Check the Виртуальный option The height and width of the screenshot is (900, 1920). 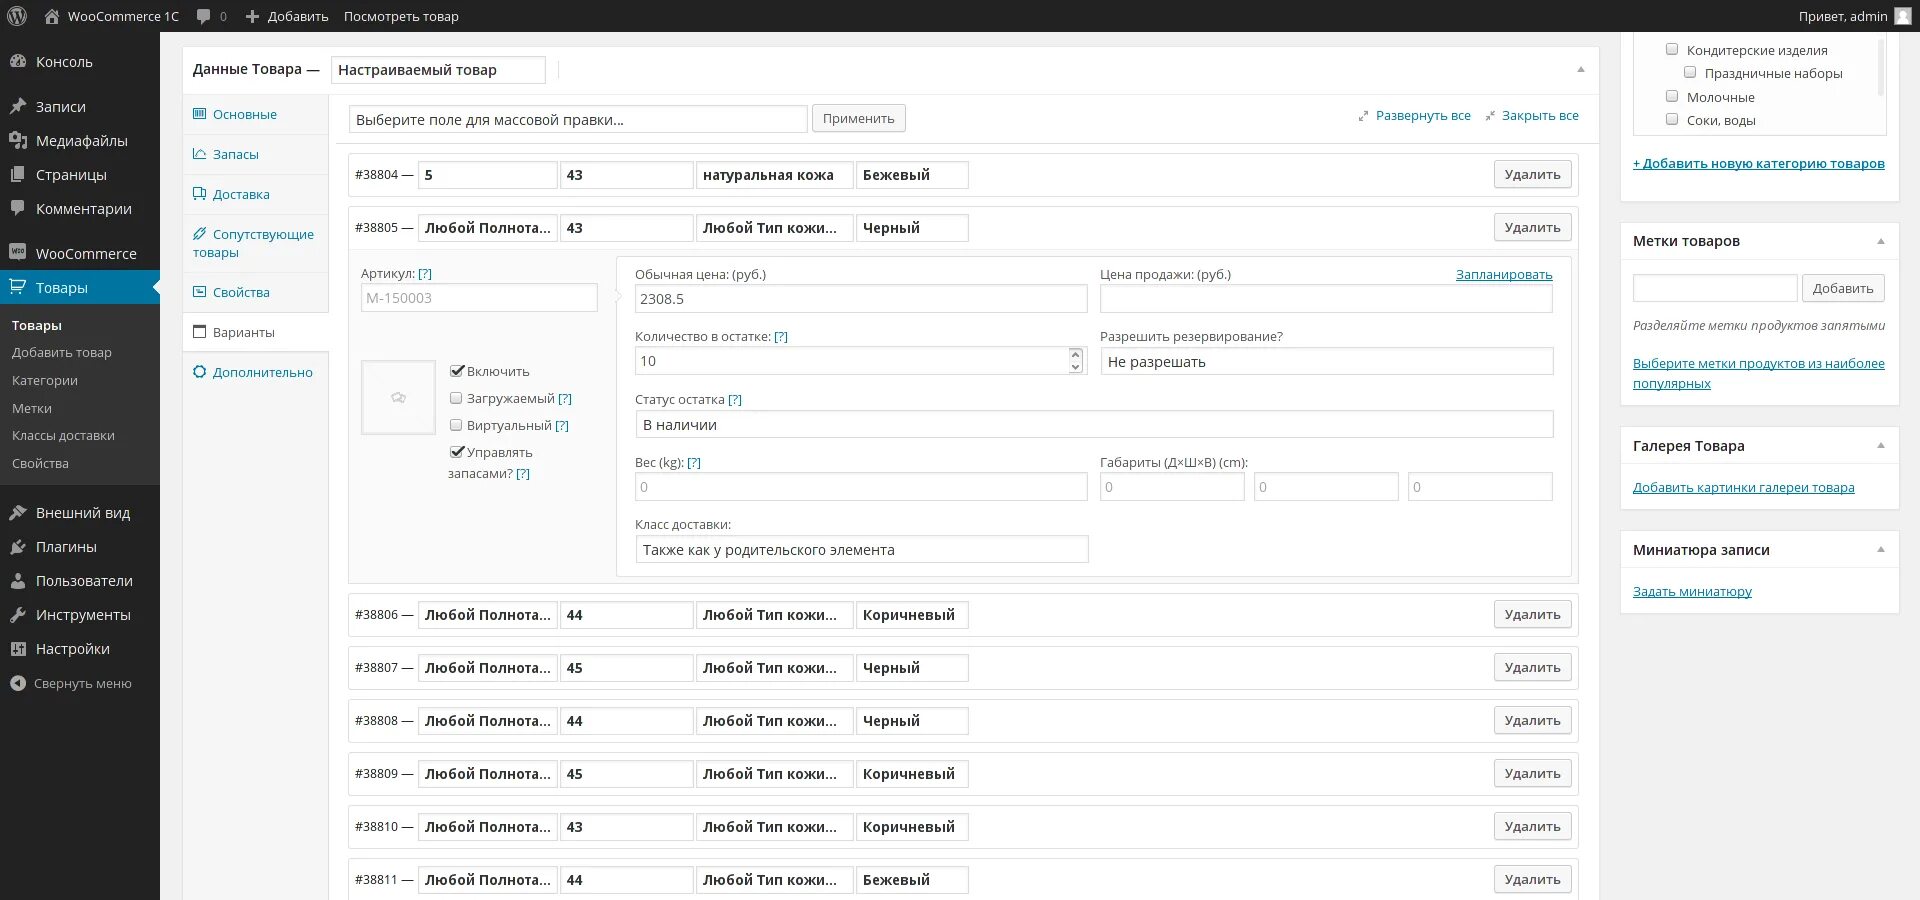point(457,425)
